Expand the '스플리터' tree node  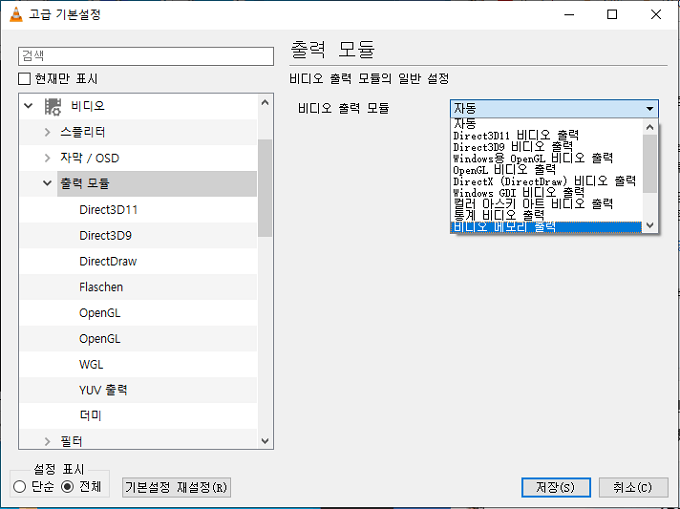47,132
